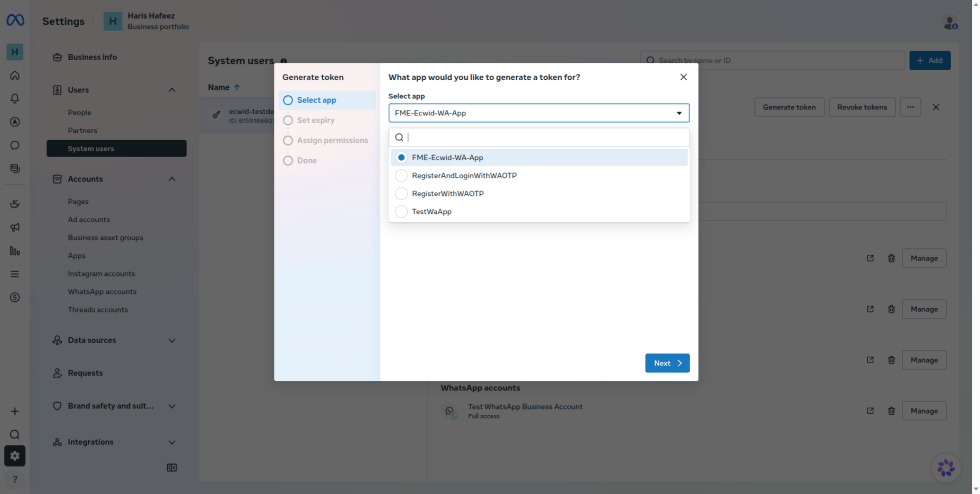Click the Next button
This screenshot has height=494, width=980.
pos(668,363)
